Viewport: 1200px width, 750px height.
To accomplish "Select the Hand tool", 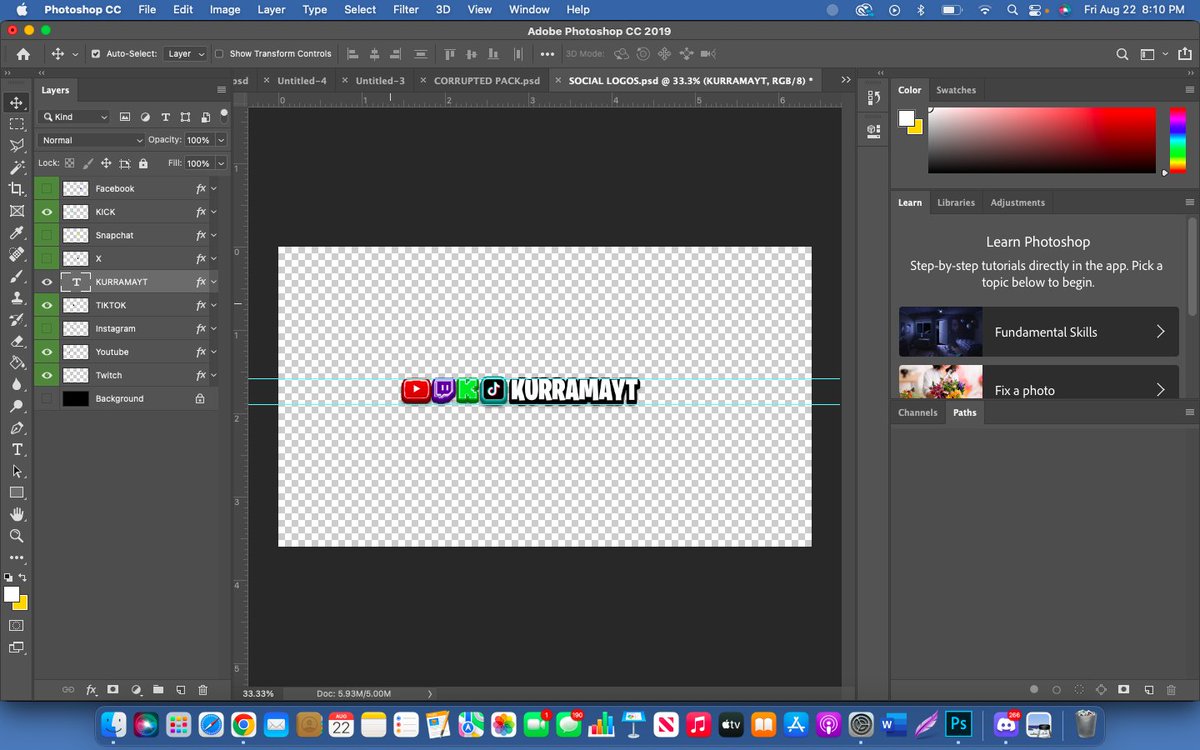I will [16, 514].
